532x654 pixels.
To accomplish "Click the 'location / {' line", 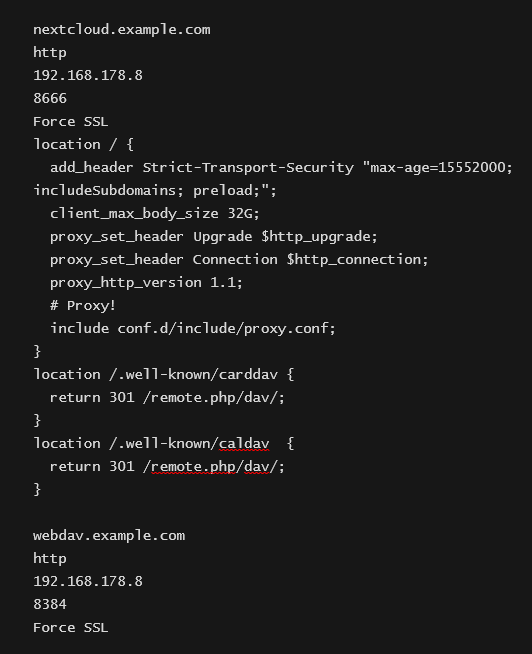I will coord(83,145).
